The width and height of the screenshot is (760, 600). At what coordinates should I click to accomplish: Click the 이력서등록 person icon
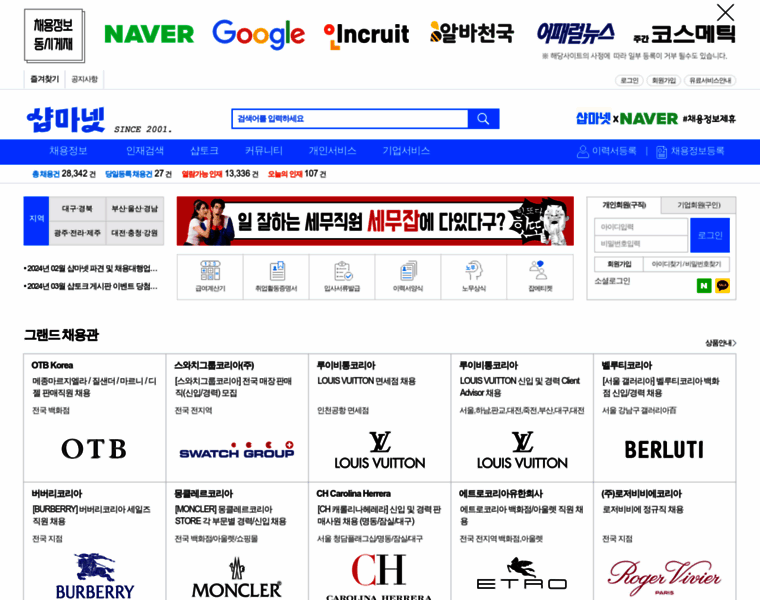pos(583,152)
